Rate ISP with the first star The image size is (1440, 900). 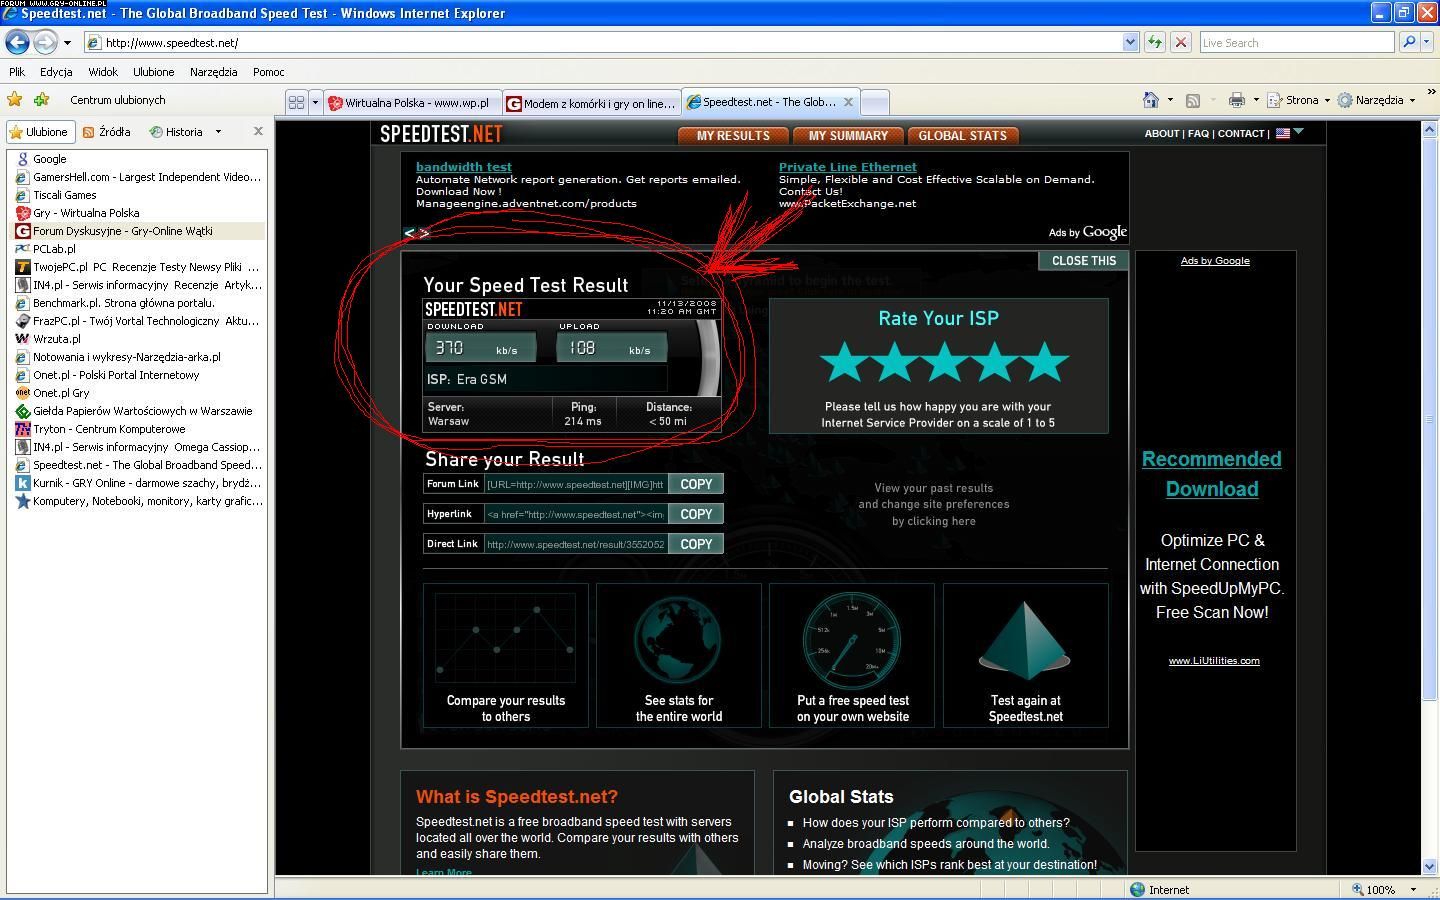pos(845,362)
